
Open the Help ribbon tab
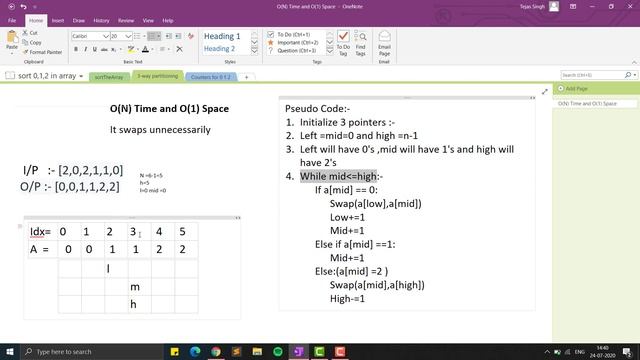(x=168, y=20)
